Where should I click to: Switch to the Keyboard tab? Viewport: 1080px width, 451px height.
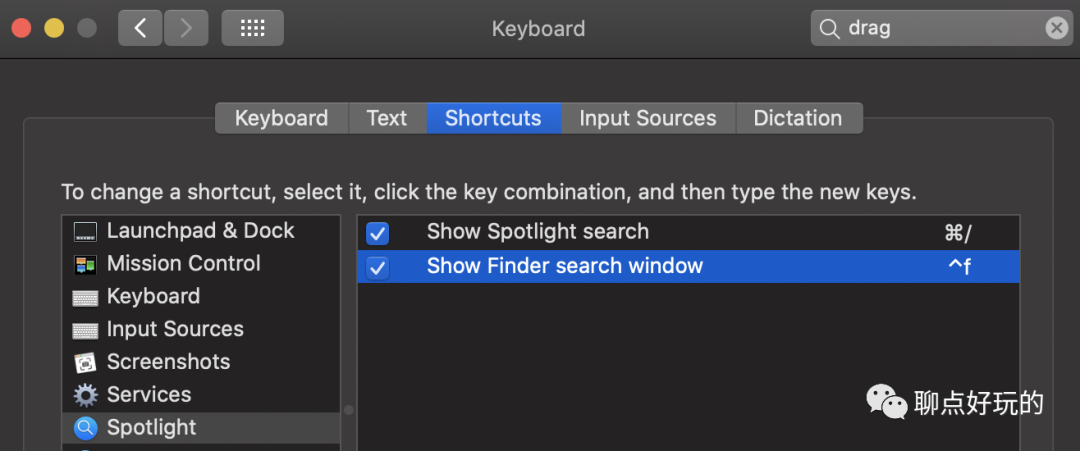click(282, 118)
